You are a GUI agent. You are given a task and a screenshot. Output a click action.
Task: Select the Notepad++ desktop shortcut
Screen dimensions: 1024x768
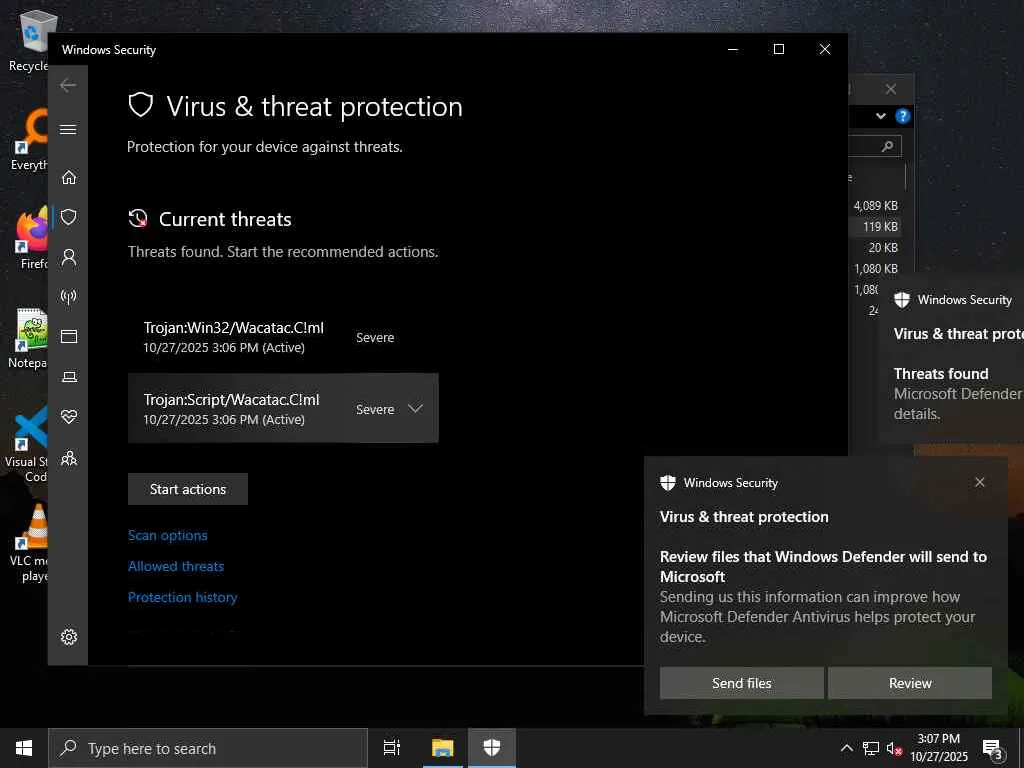point(27,338)
